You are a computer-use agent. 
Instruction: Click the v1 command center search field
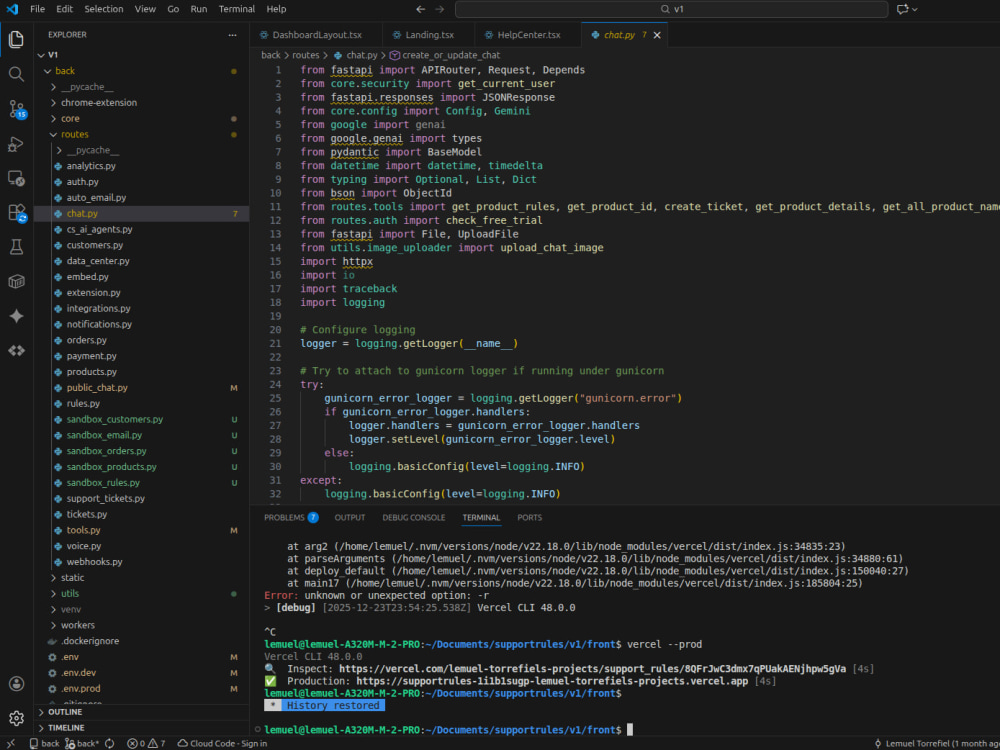pos(671,9)
